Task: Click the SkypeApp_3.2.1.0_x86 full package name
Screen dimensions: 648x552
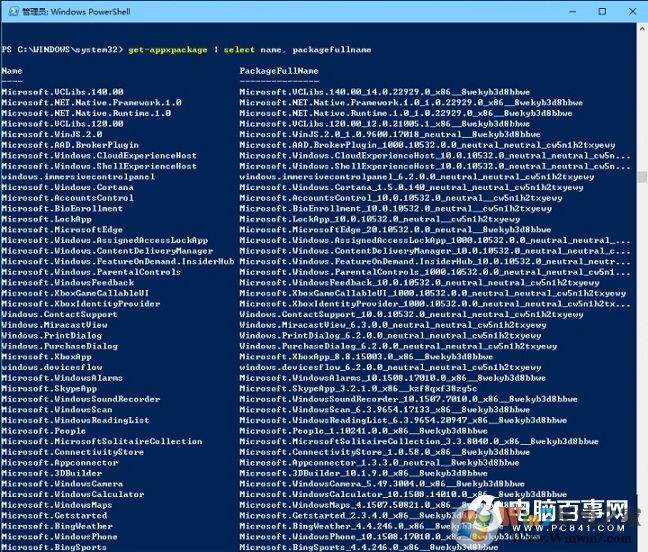Action: 358,388
